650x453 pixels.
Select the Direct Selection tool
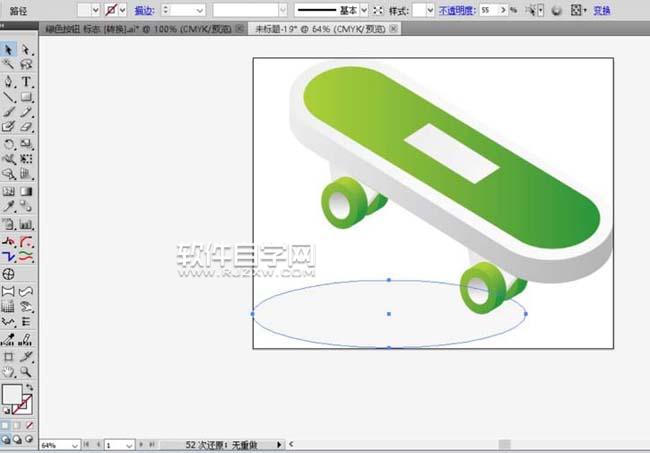tap(26, 50)
